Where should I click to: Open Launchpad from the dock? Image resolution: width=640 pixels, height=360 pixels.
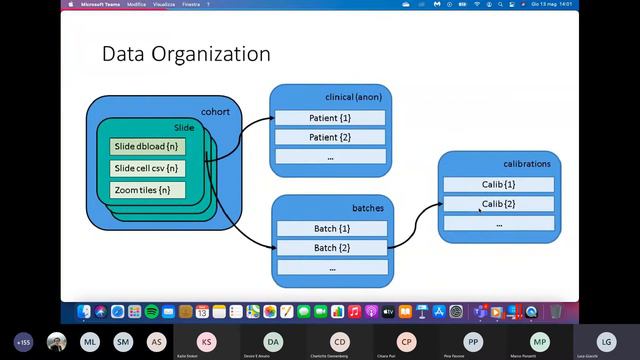(134, 312)
